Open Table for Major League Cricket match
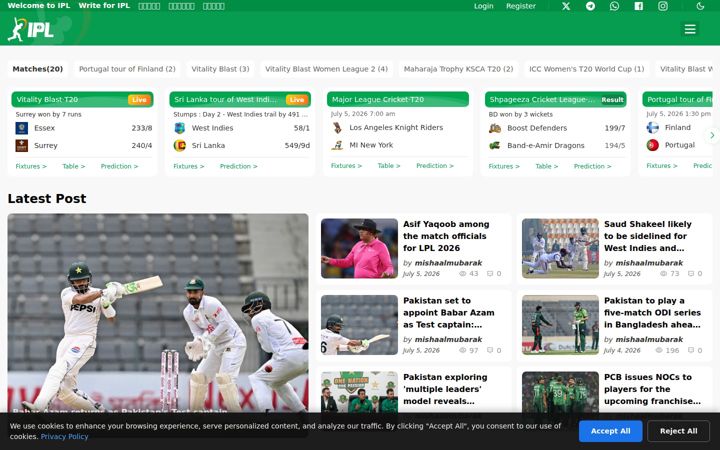The image size is (720, 450). pyautogui.click(x=389, y=166)
